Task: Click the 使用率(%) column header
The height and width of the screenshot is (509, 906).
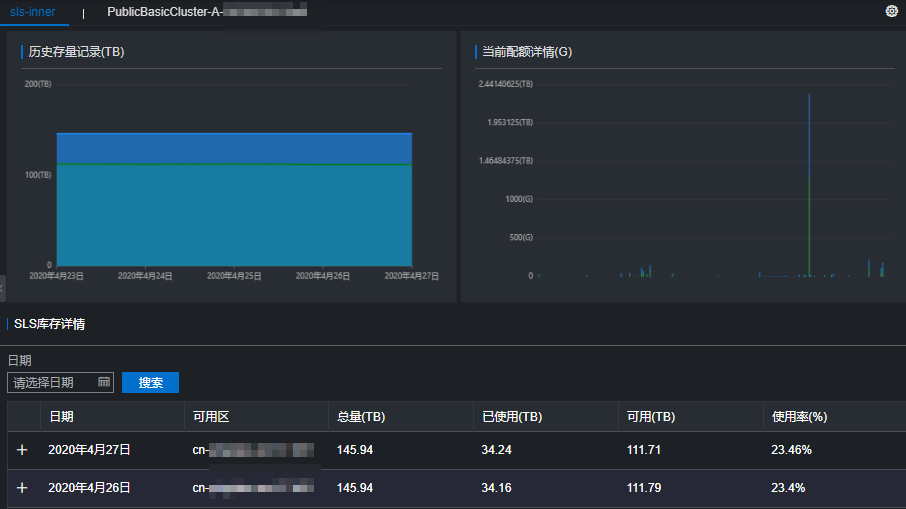Action: pos(800,417)
